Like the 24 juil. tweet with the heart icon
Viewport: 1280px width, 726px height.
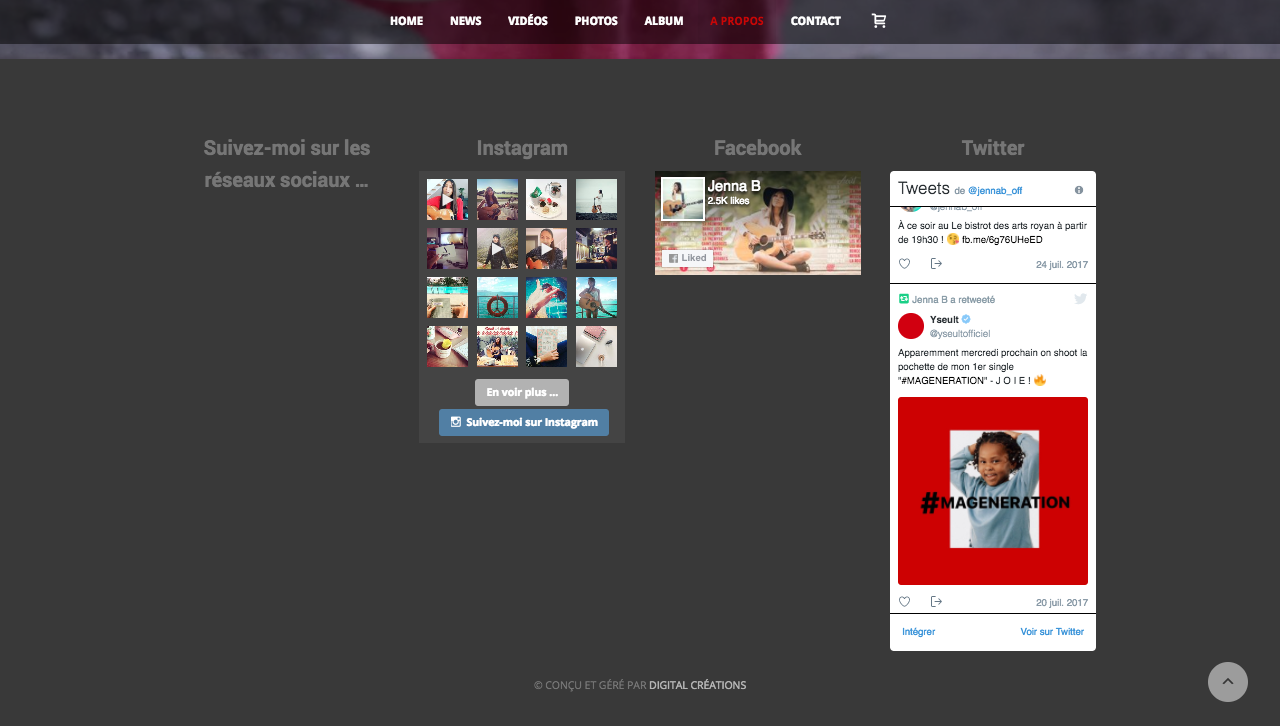(x=905, y=264)
